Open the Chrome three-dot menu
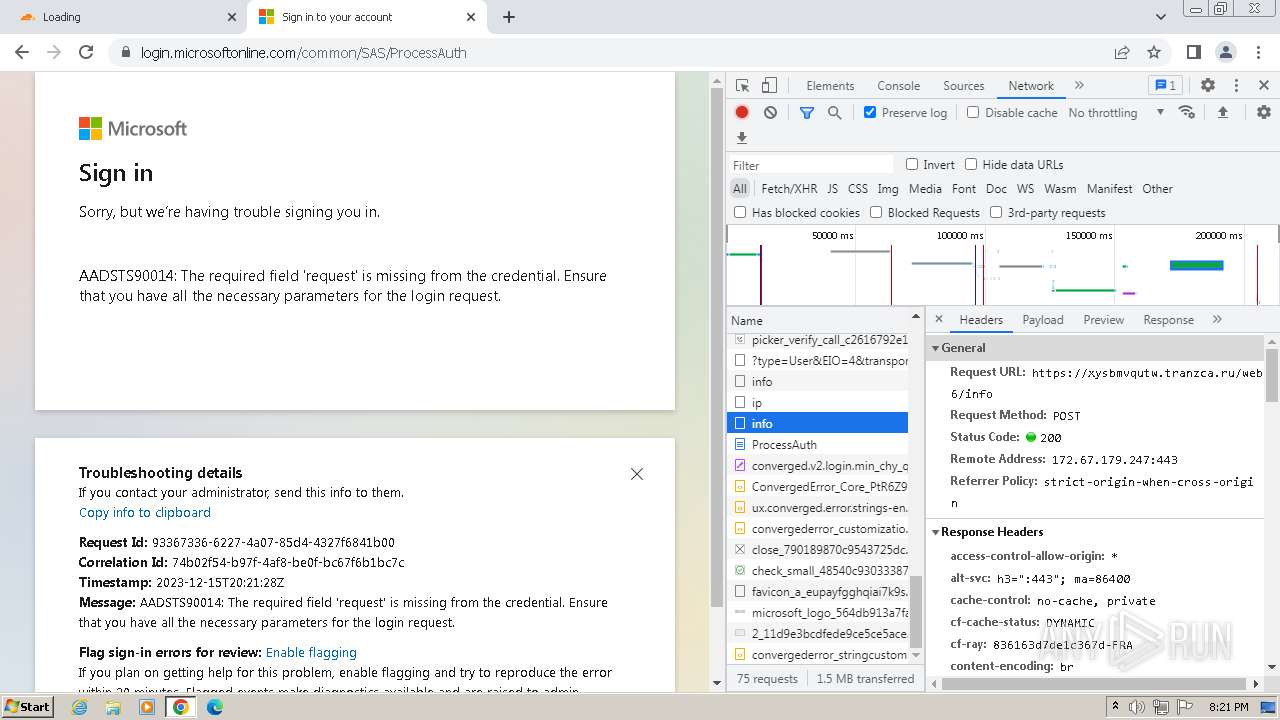This screenshot has height=720, width=1280. 1257,52
